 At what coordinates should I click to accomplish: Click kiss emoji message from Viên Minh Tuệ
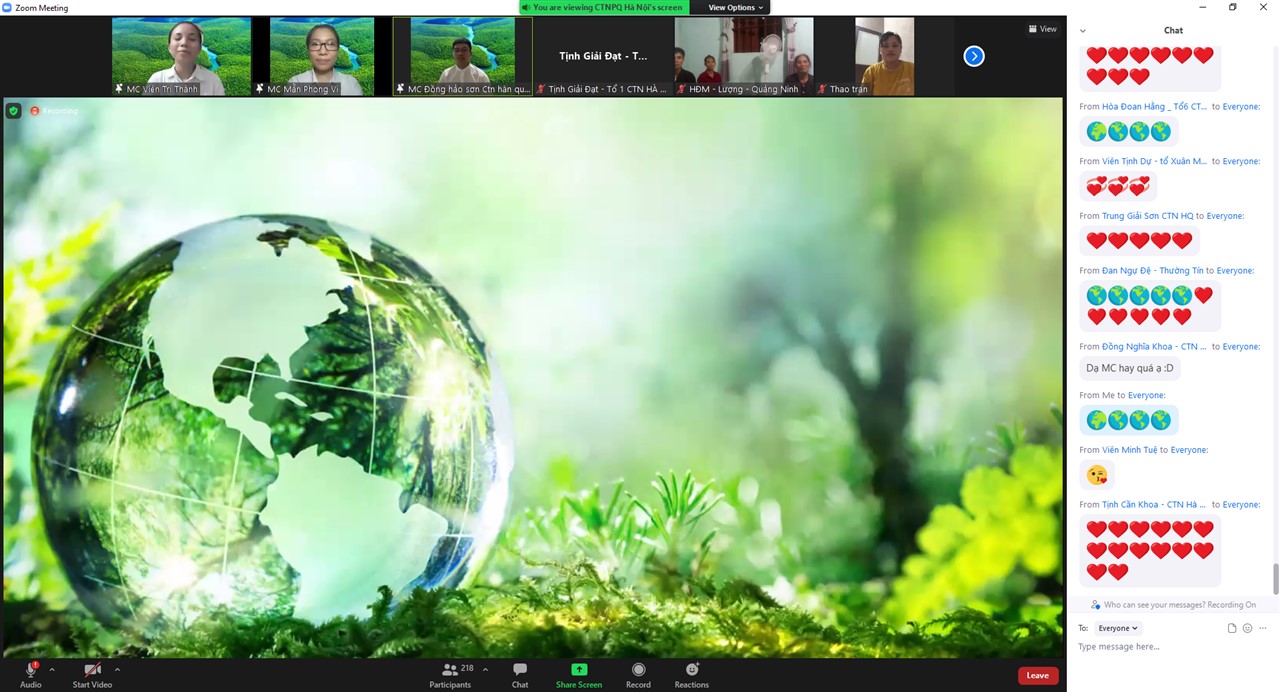pos(1097,476)
